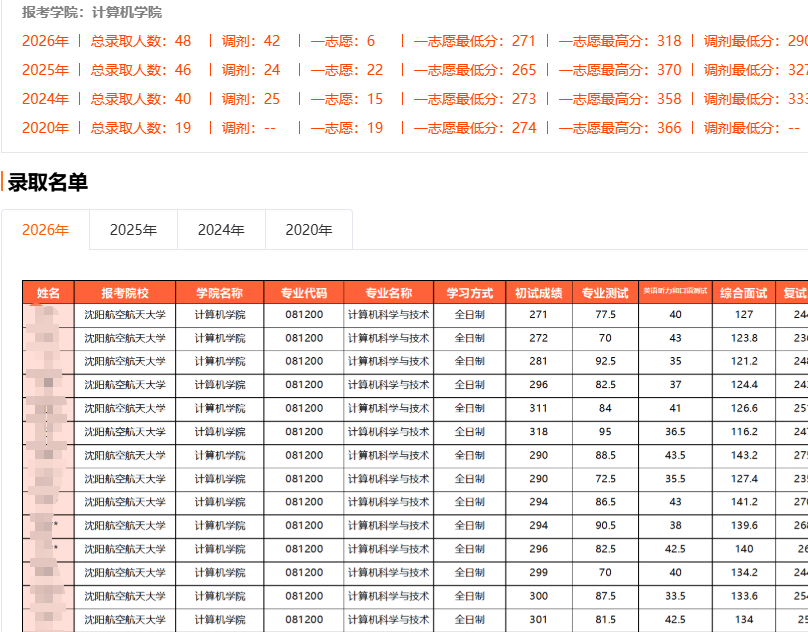Viewport: 808px width, 632px height.
Task: Click the 综合面试 cell showing 116.2
Action: pyautogui.click(x=744, y=432)
